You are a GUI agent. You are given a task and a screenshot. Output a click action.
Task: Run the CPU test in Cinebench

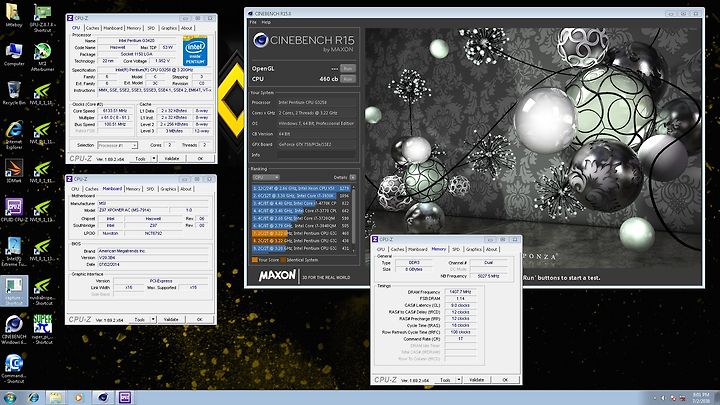(x=348, y=79)
